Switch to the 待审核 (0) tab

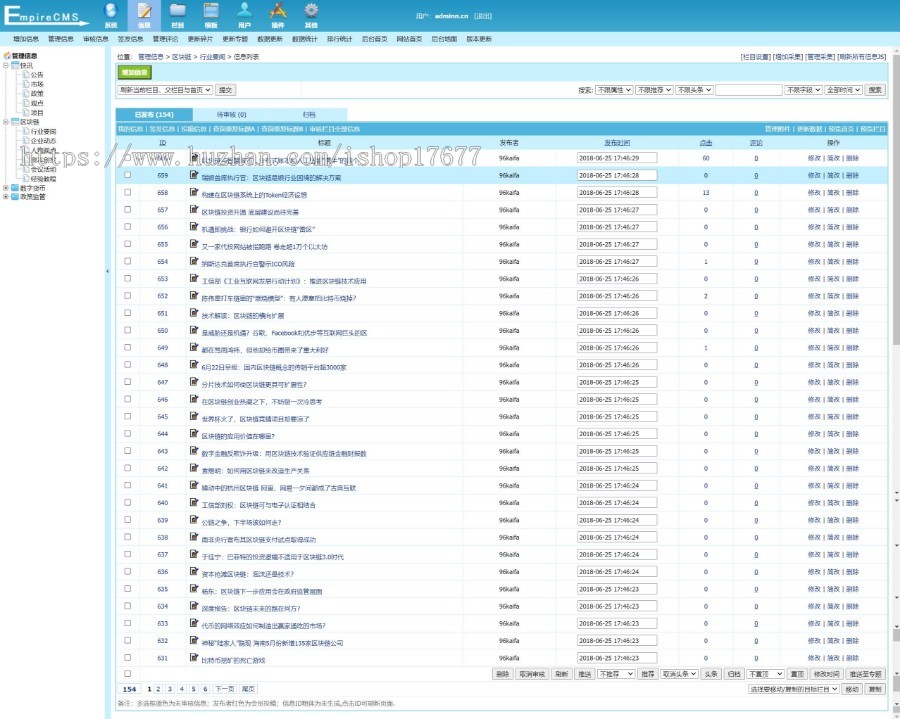[231, 114]
